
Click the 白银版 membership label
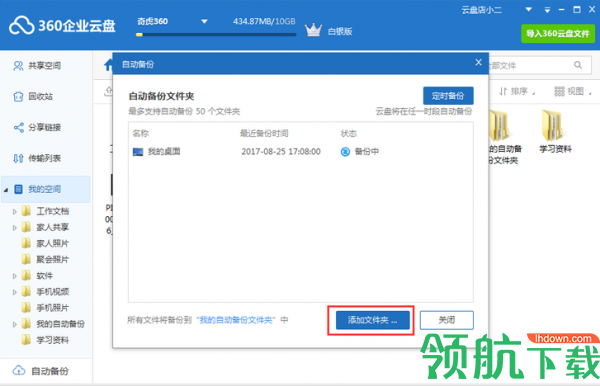tap(340, 31)
